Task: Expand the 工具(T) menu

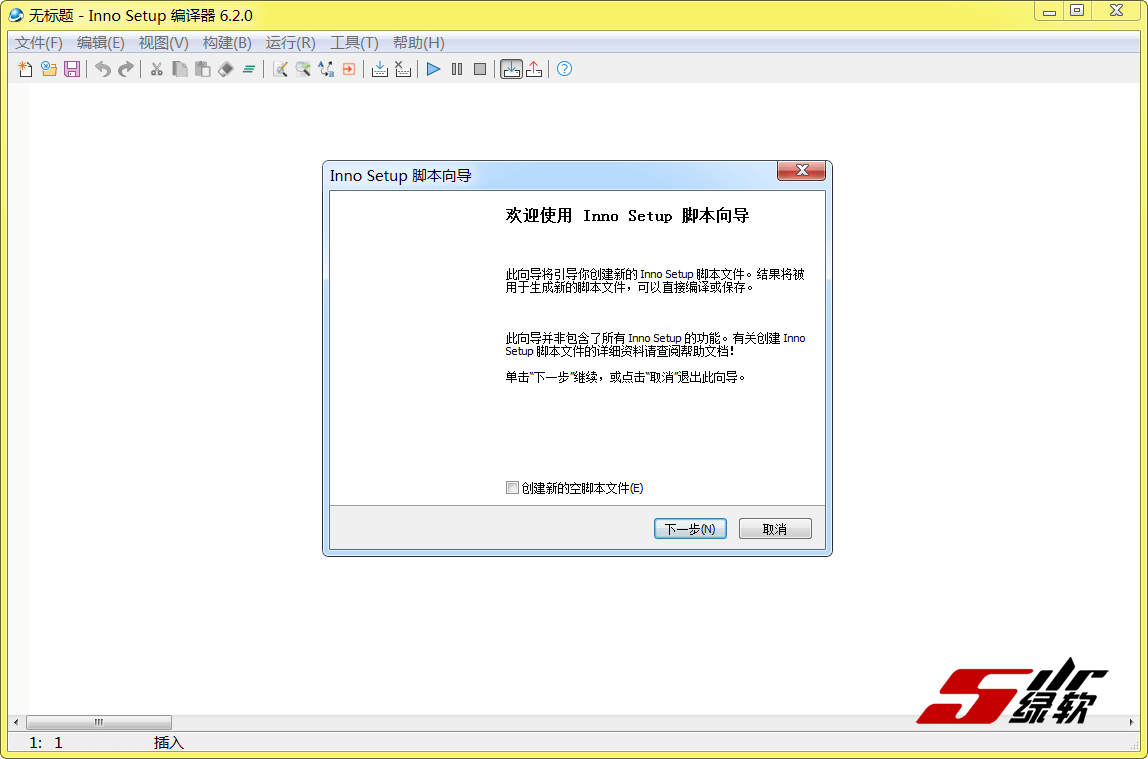Action: click(x=354, y=43)
